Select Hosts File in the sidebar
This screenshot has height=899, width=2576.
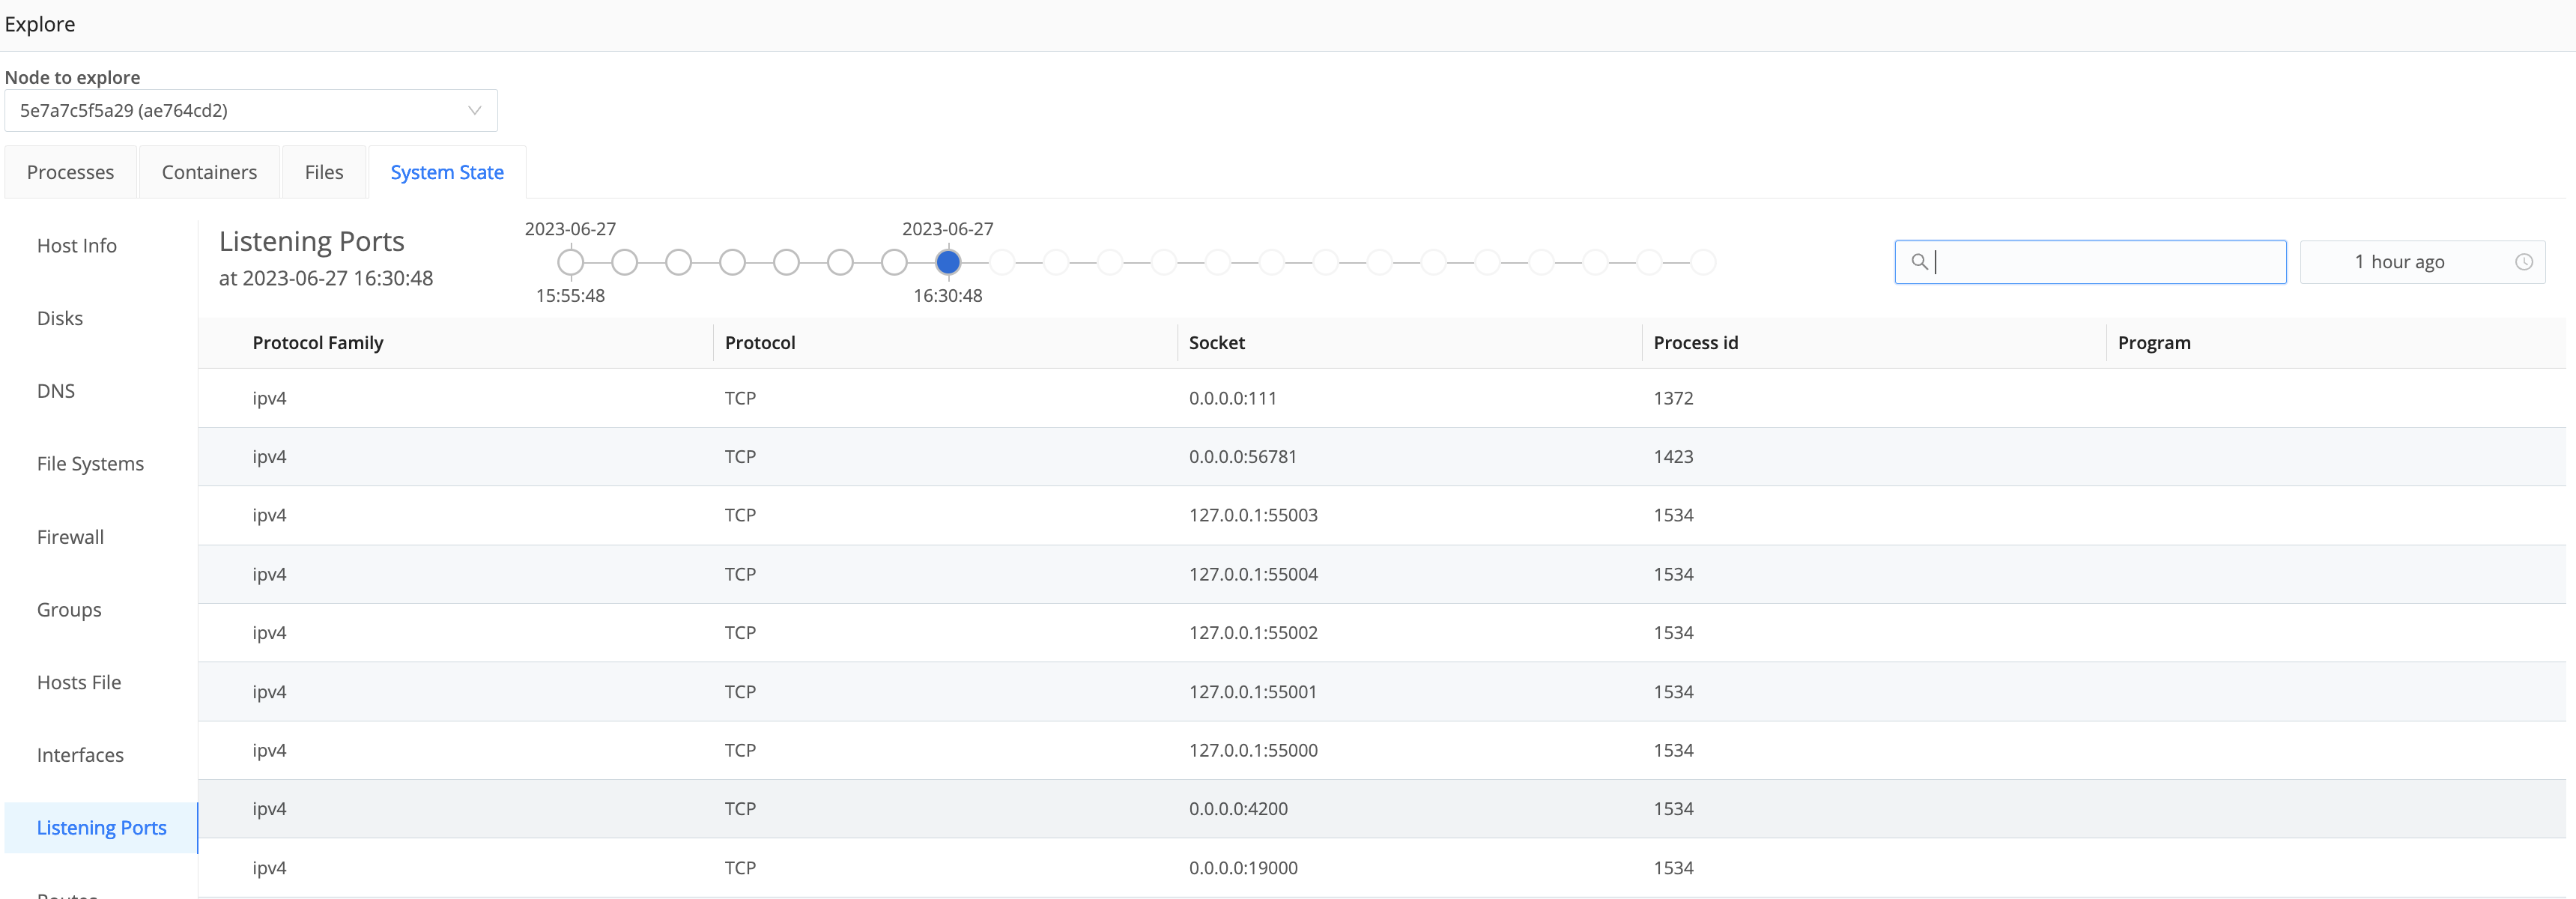point(78,682)
